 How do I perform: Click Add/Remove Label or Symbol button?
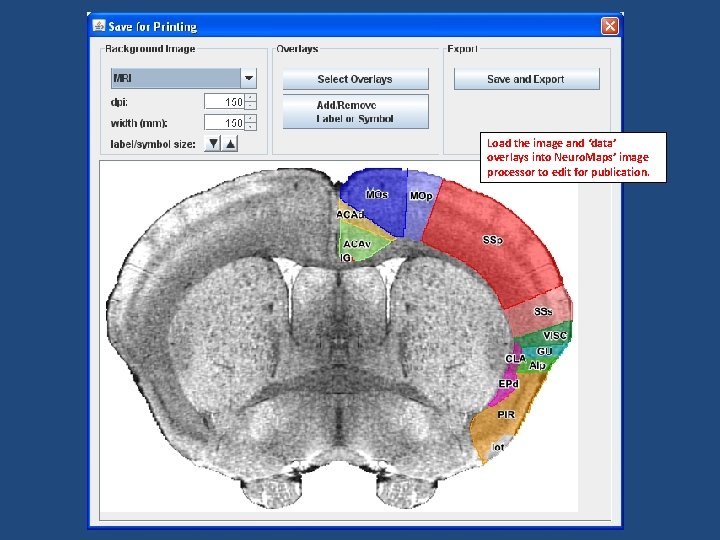(355, 112)
